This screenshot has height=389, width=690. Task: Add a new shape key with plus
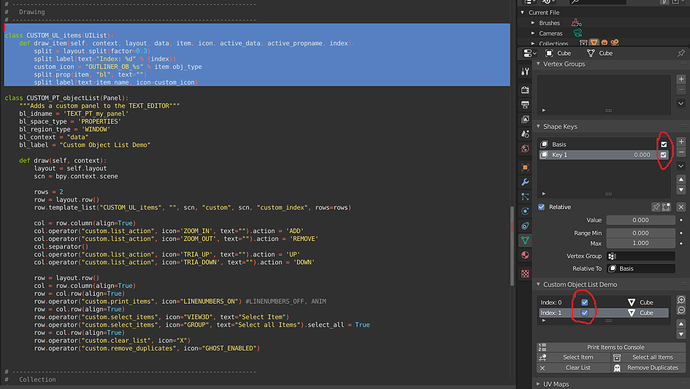tap(681, 142)
